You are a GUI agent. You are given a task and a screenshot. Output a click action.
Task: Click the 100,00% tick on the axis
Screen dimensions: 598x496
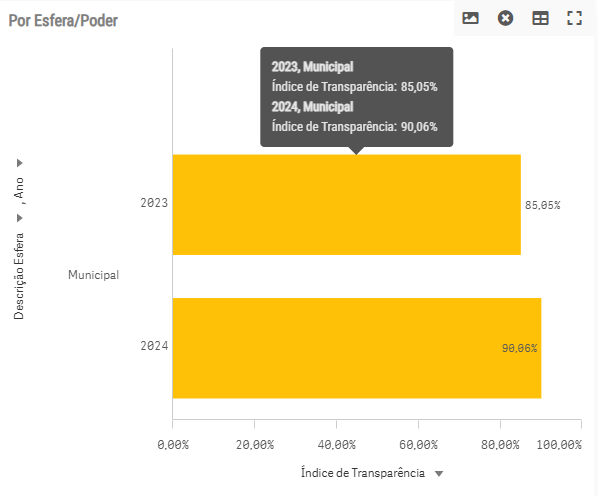tap(559, 445)
